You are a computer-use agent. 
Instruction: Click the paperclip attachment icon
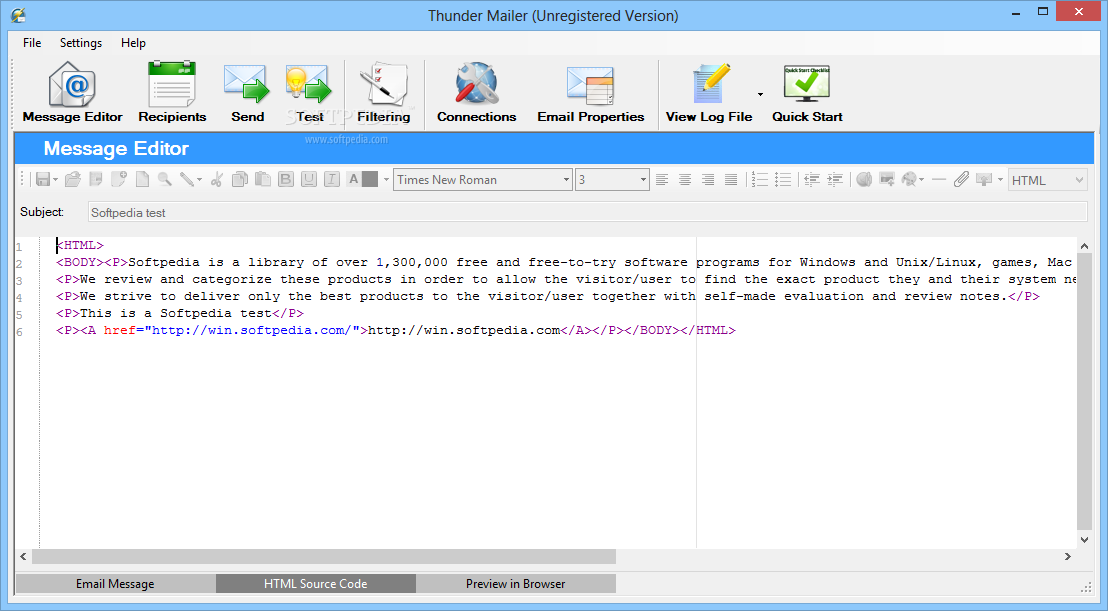point(961,179)
